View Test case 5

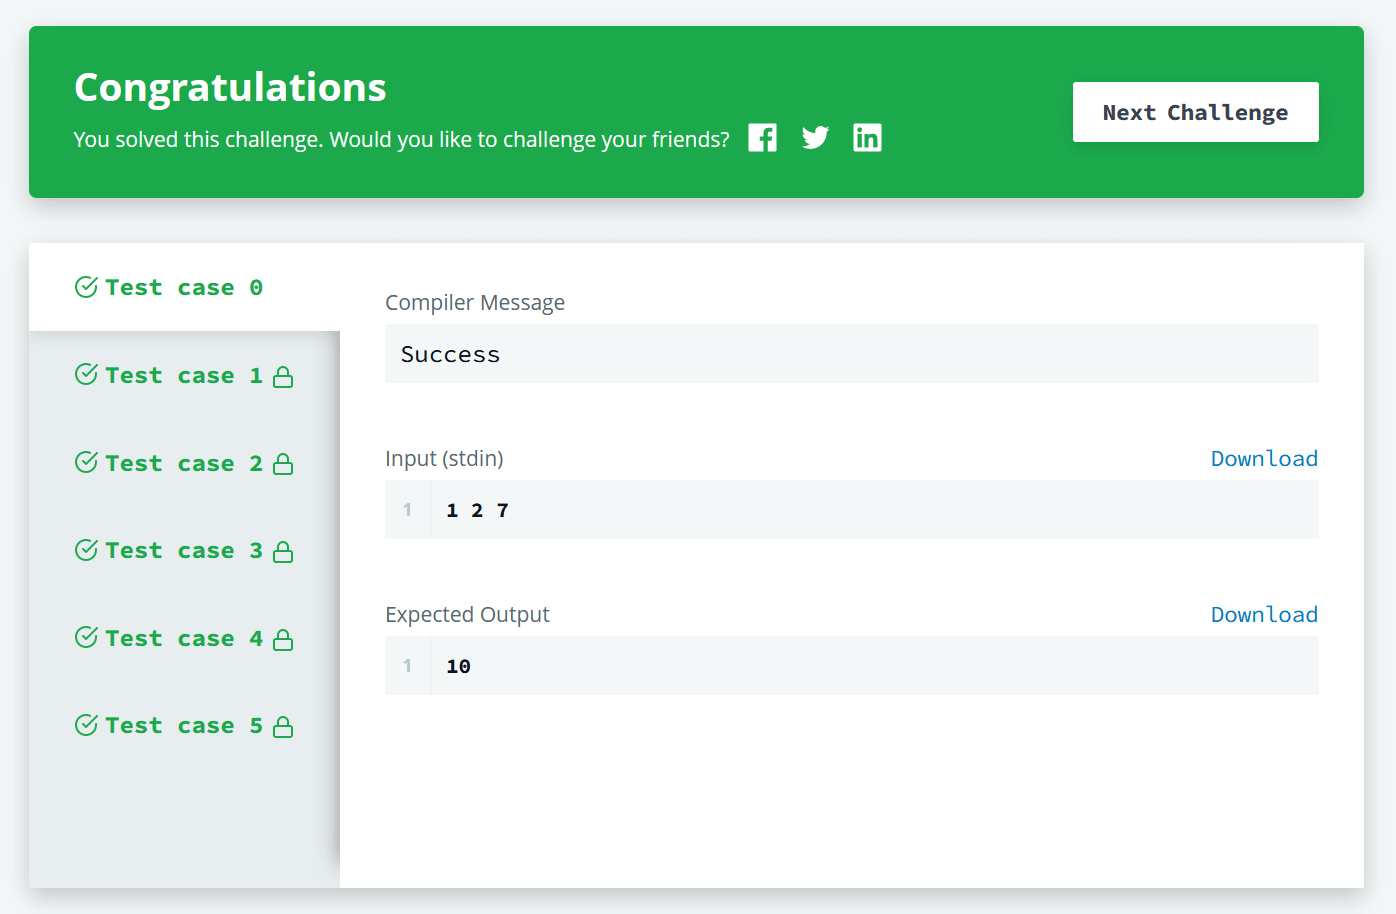click(x=180, y=725)
